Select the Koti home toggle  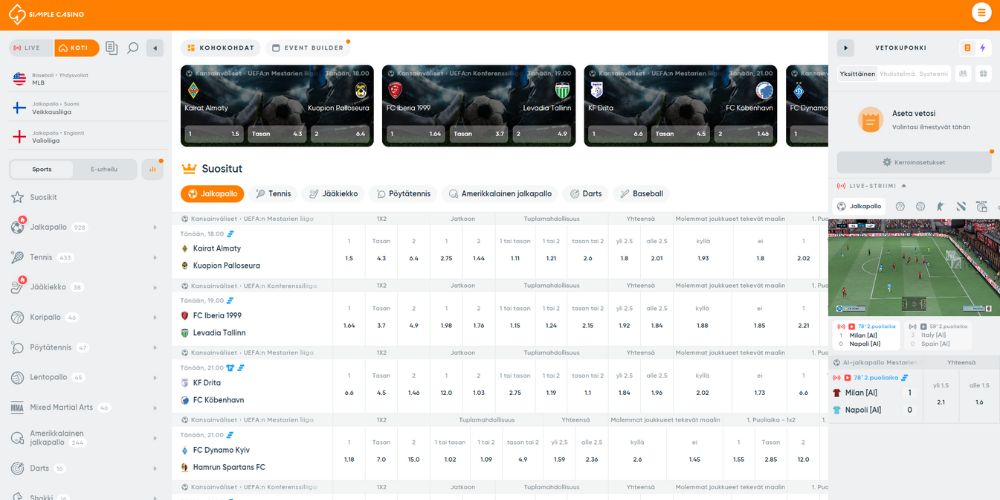point(77,48)
